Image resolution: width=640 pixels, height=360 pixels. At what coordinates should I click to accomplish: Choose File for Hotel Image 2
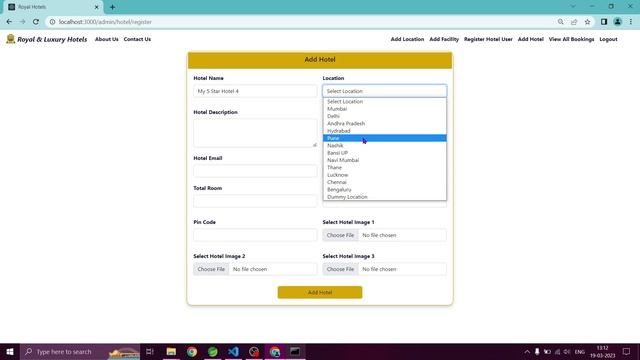coord(211,269)
